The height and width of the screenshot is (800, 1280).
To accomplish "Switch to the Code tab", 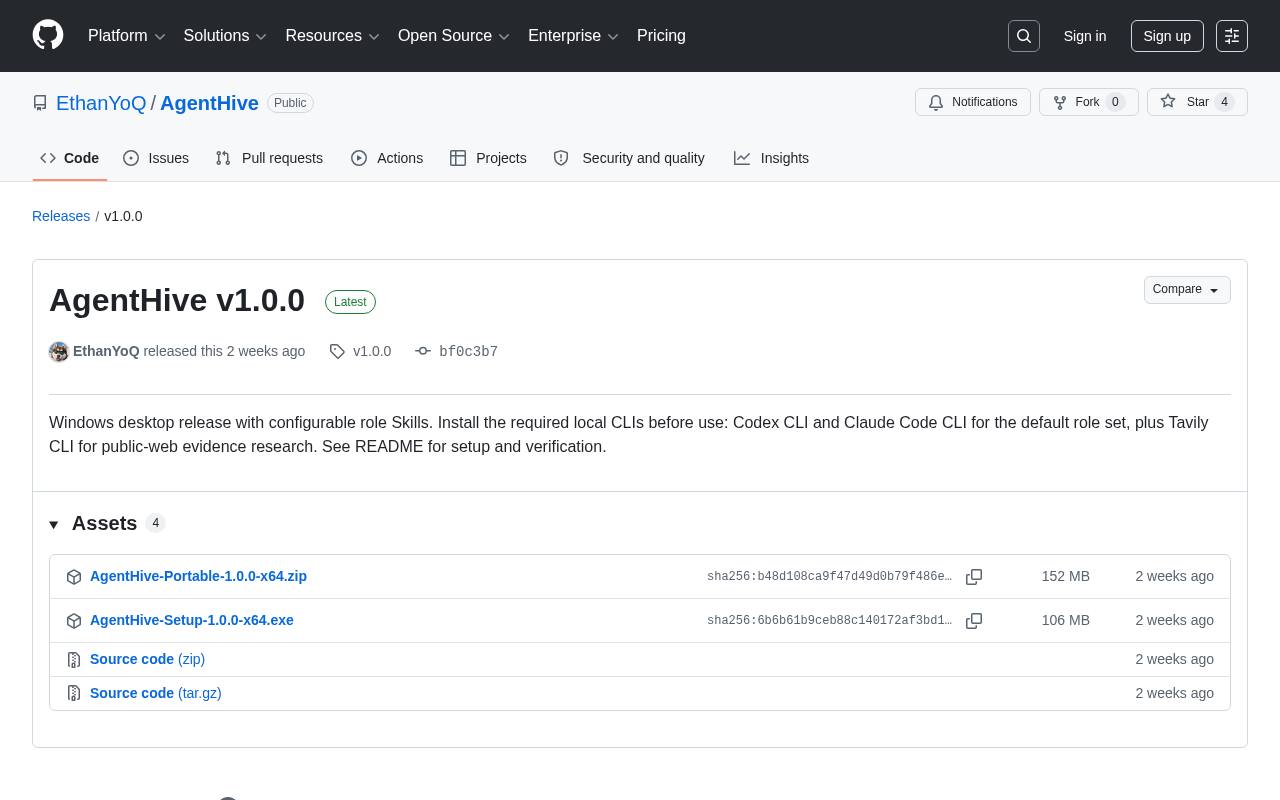I will (70, 158).
